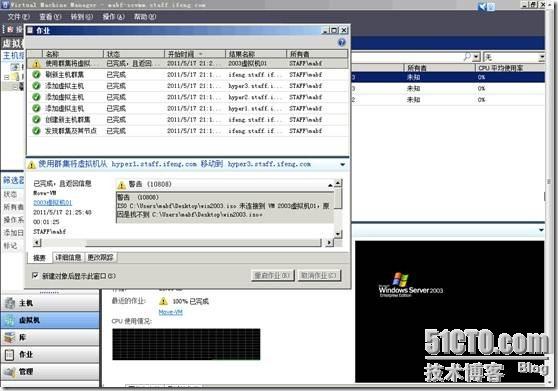Click the 主机 navigation icon

pyautogui.click(x=10, y=303)
